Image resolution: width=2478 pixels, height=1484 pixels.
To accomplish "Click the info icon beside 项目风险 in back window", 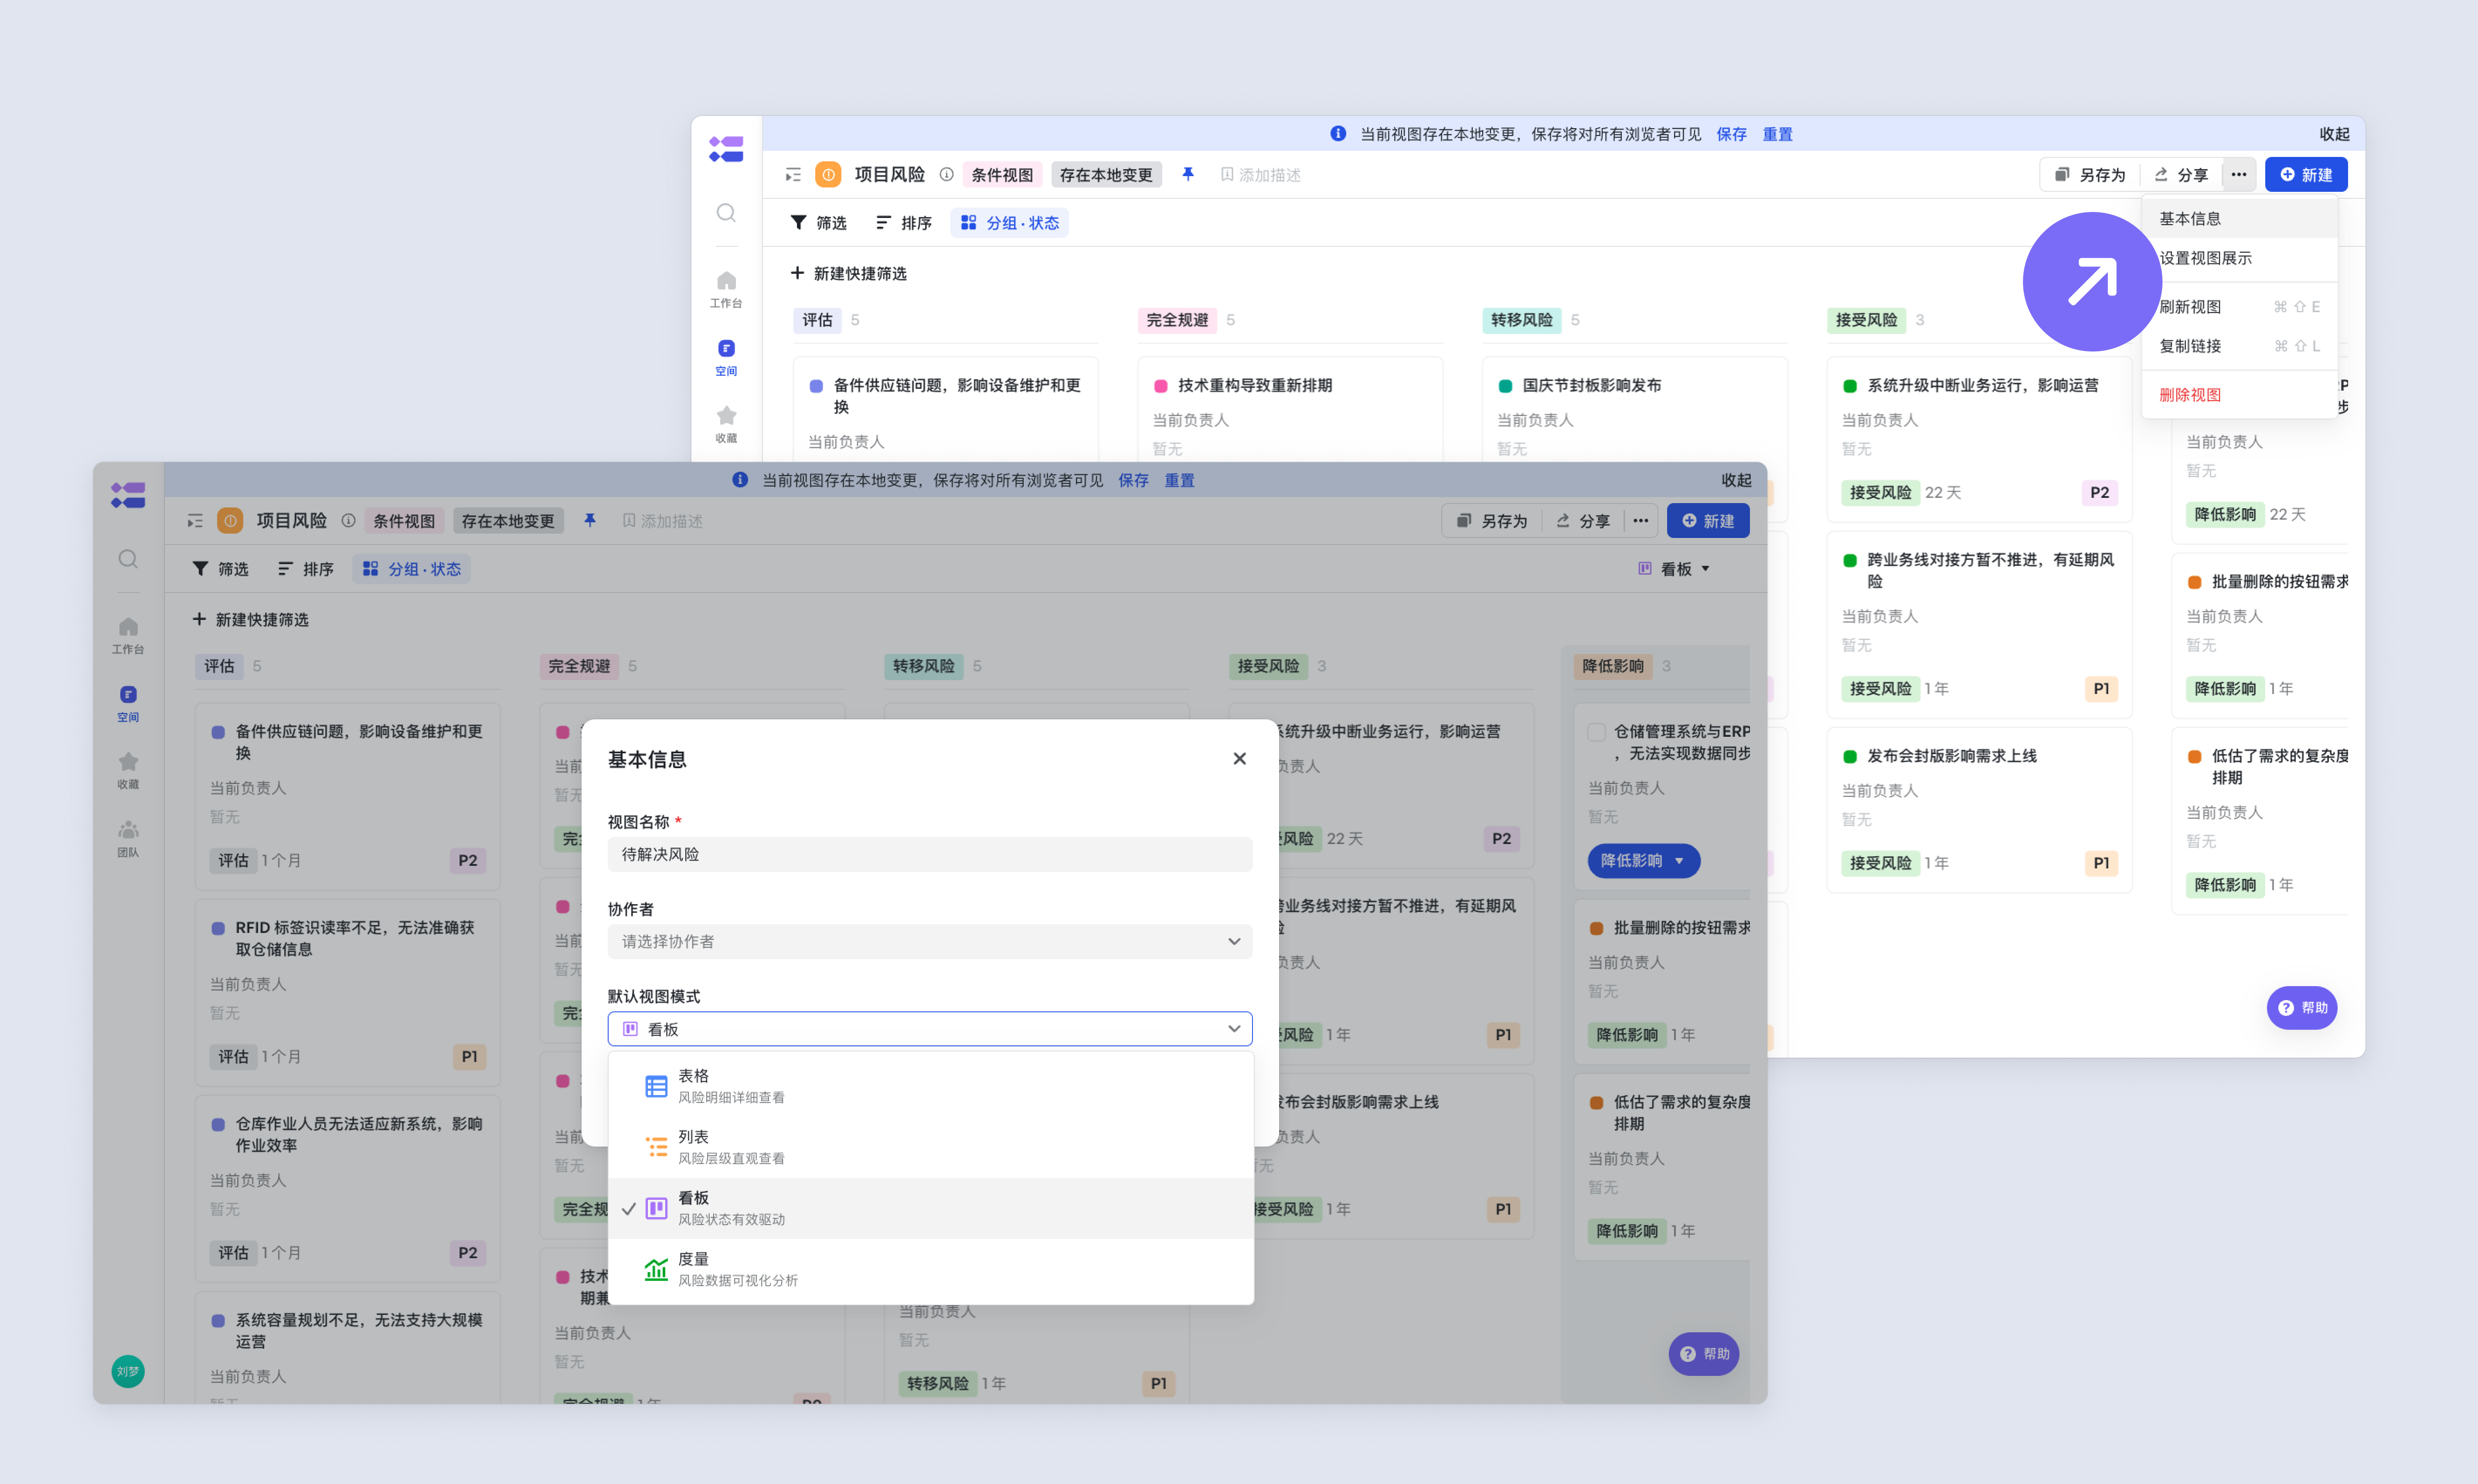I will pos(946,175).
